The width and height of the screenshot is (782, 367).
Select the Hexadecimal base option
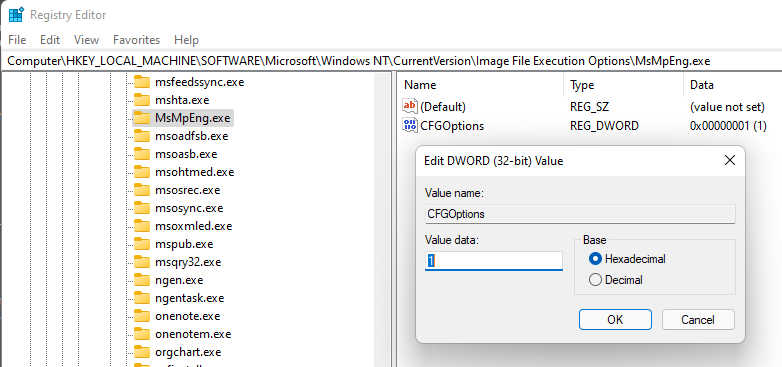pos(627,259)
